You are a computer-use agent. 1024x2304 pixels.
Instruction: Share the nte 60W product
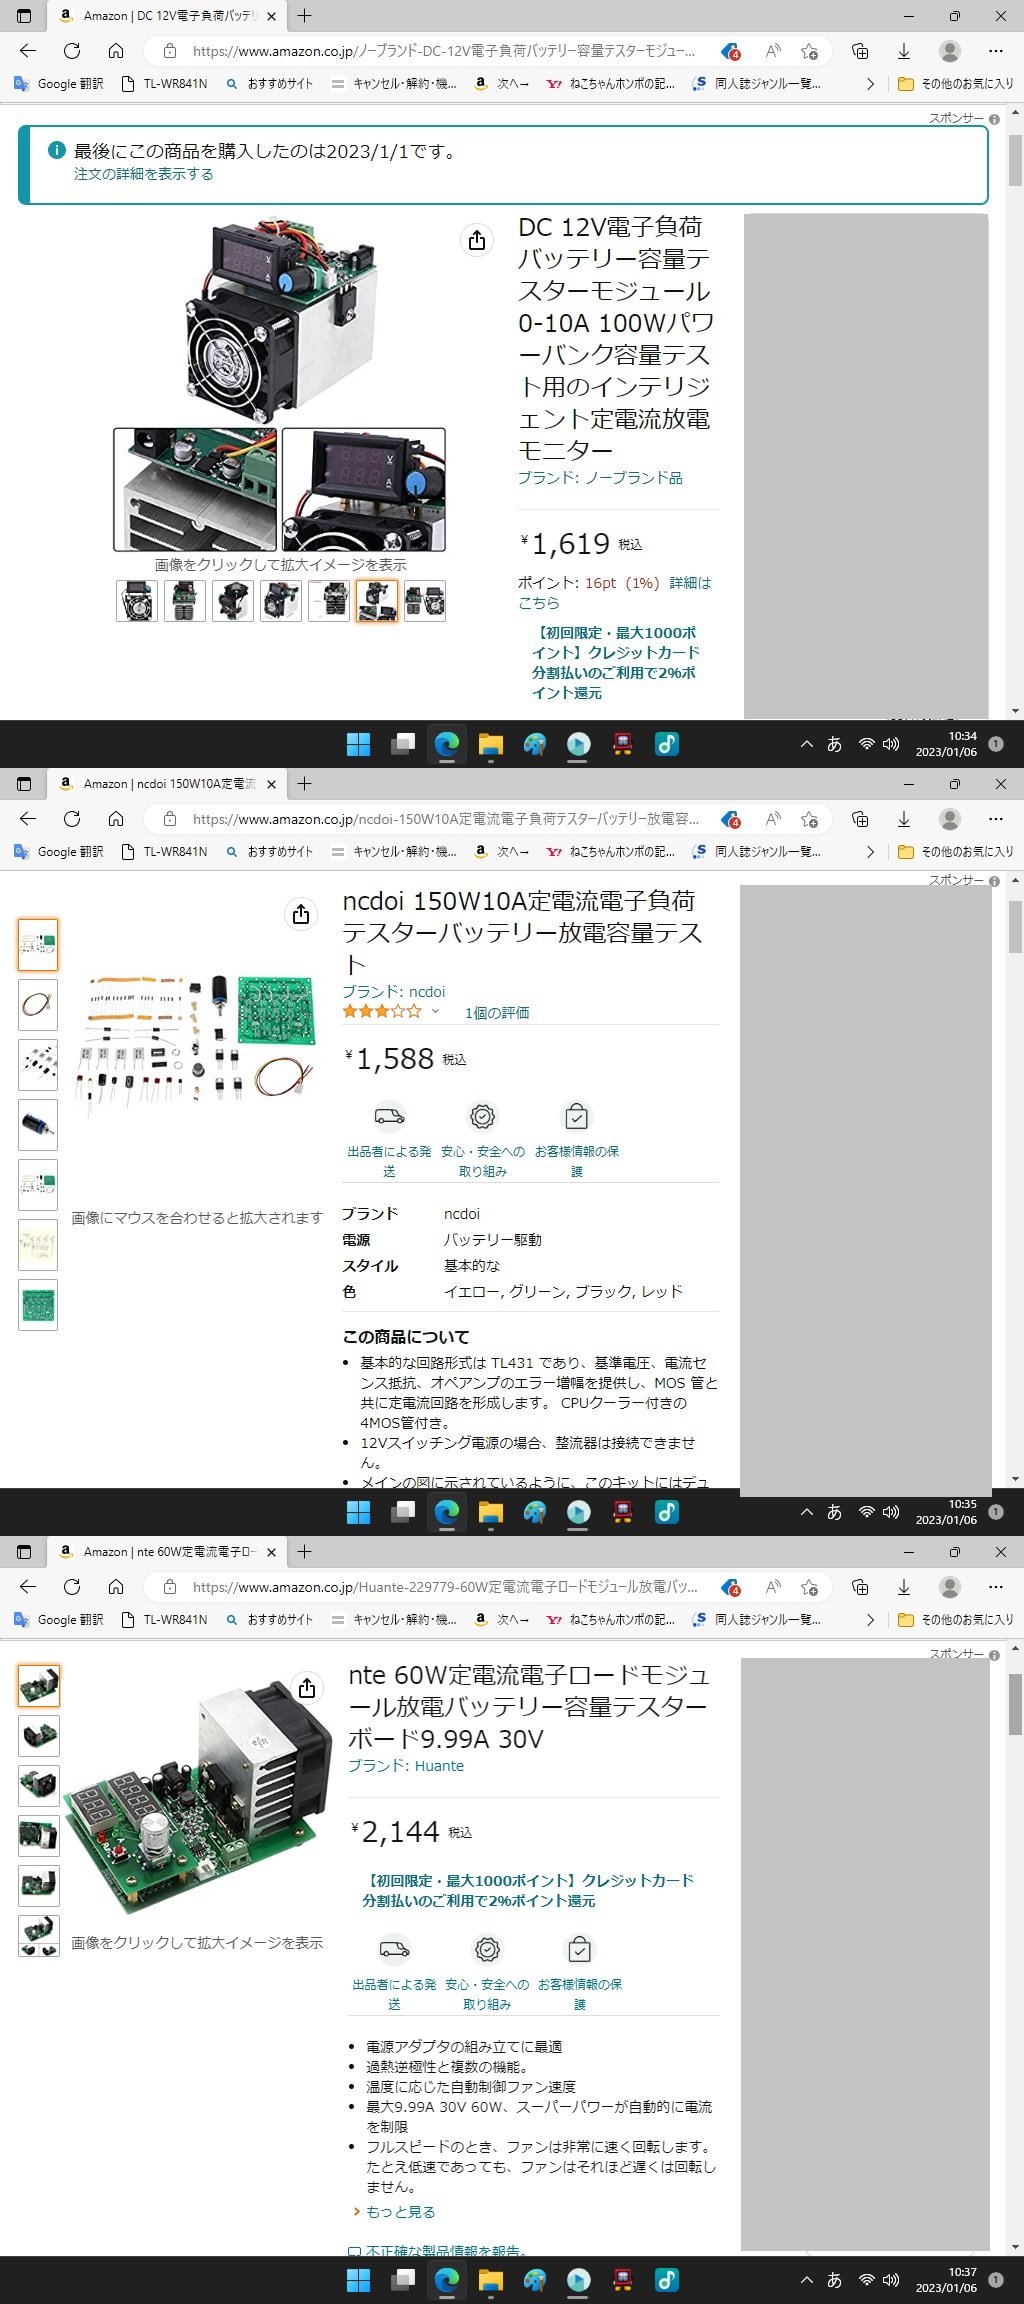[x=307, y=1688]
